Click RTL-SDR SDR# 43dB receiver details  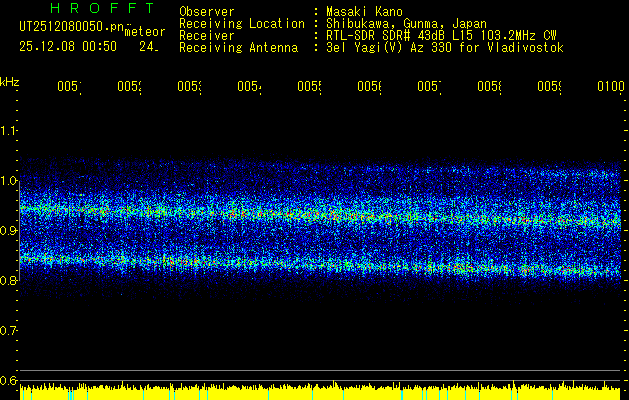click(x=441, y=36)
